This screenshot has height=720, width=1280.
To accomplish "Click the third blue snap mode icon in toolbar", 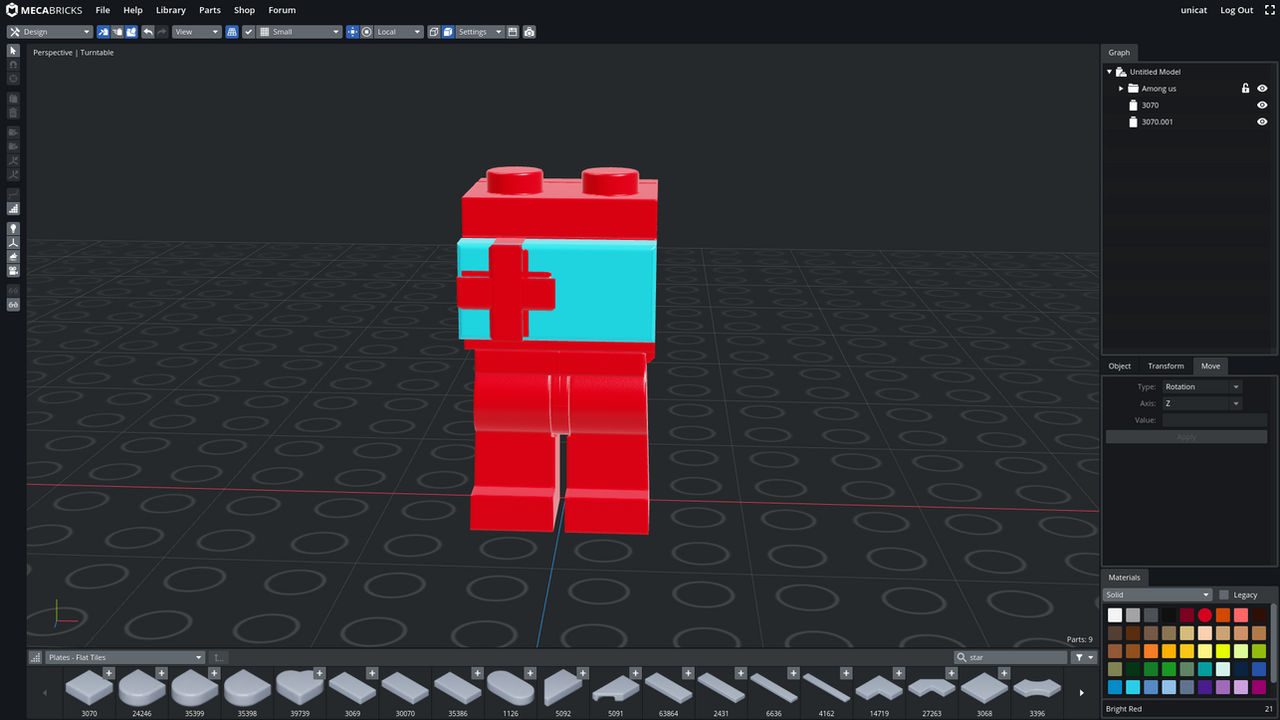I will 131,32.
